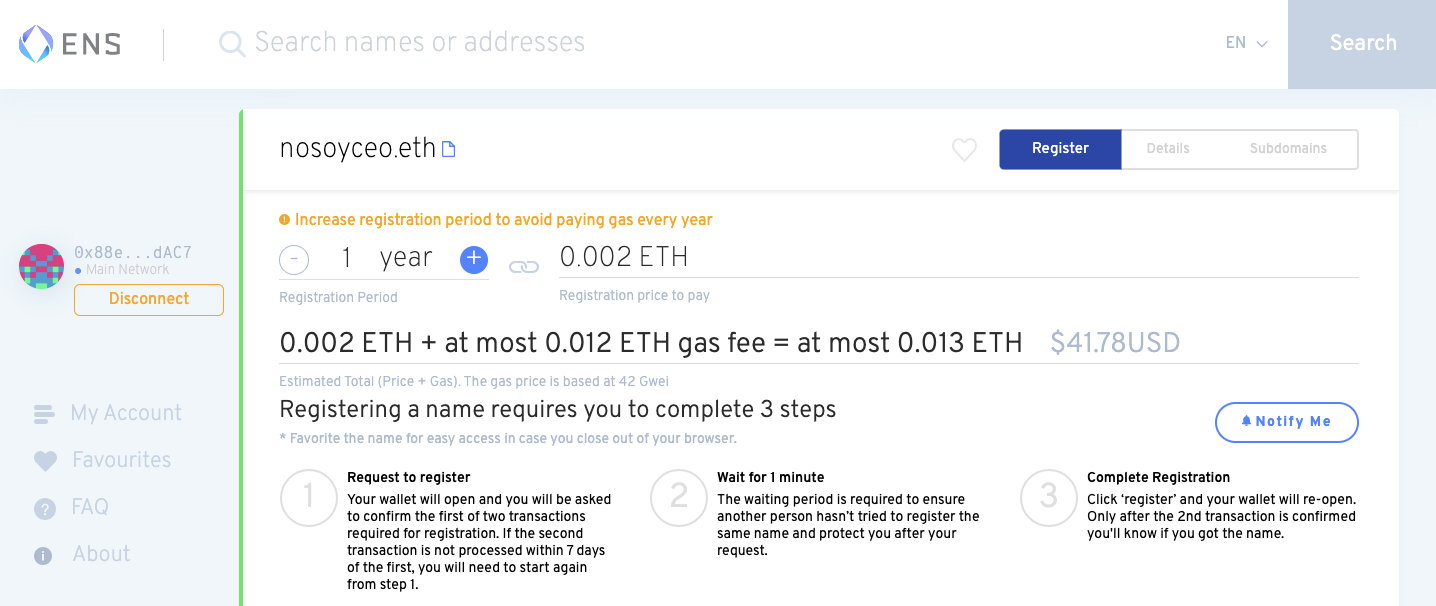The height and width of the screenshot is (606, 1436).
Task: Click the magnifying glass in the search bar
Action: (231, 43)
